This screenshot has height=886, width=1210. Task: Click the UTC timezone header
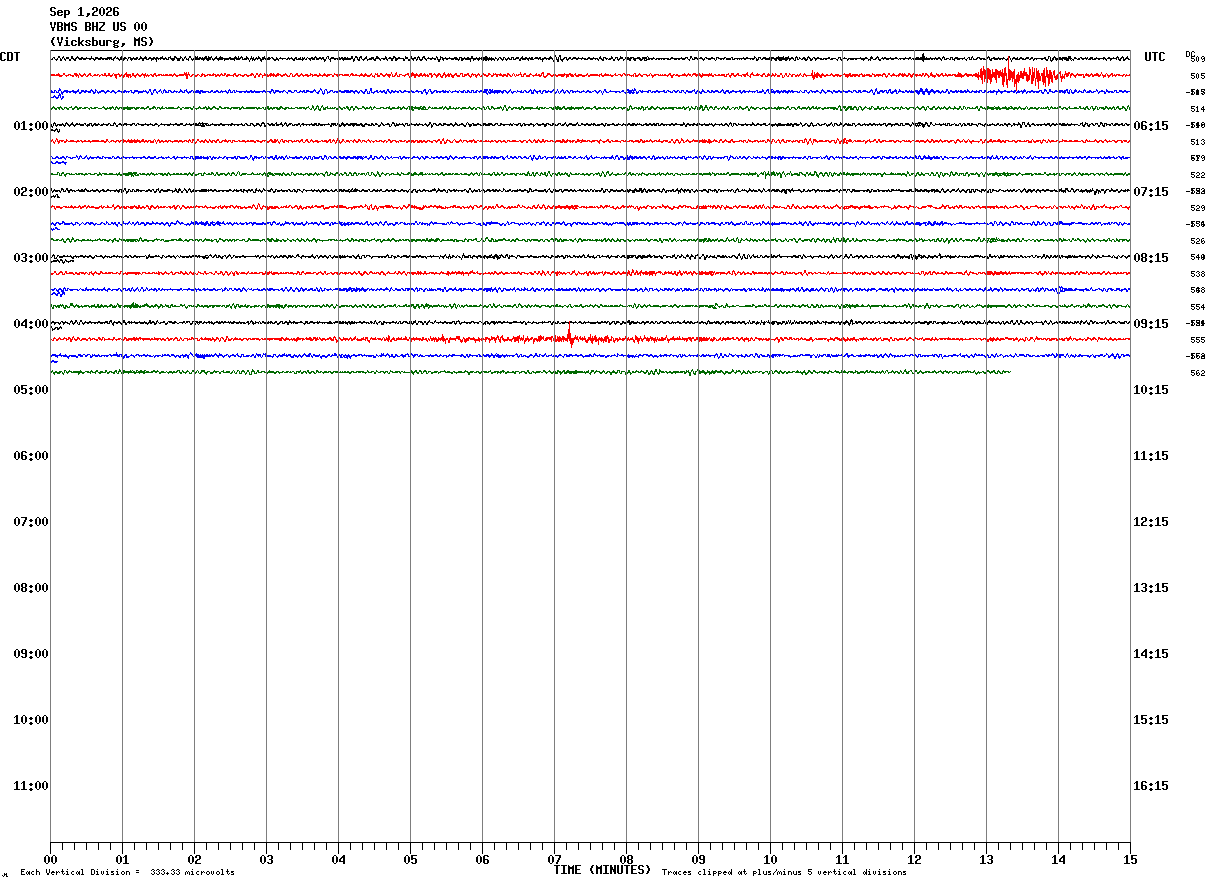1155,57
